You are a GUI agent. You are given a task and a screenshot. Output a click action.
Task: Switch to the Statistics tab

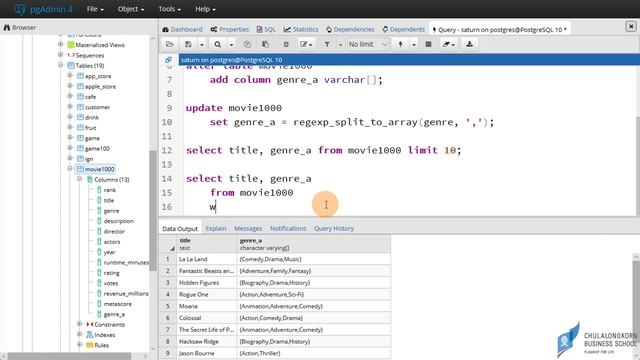coord(301,29)
